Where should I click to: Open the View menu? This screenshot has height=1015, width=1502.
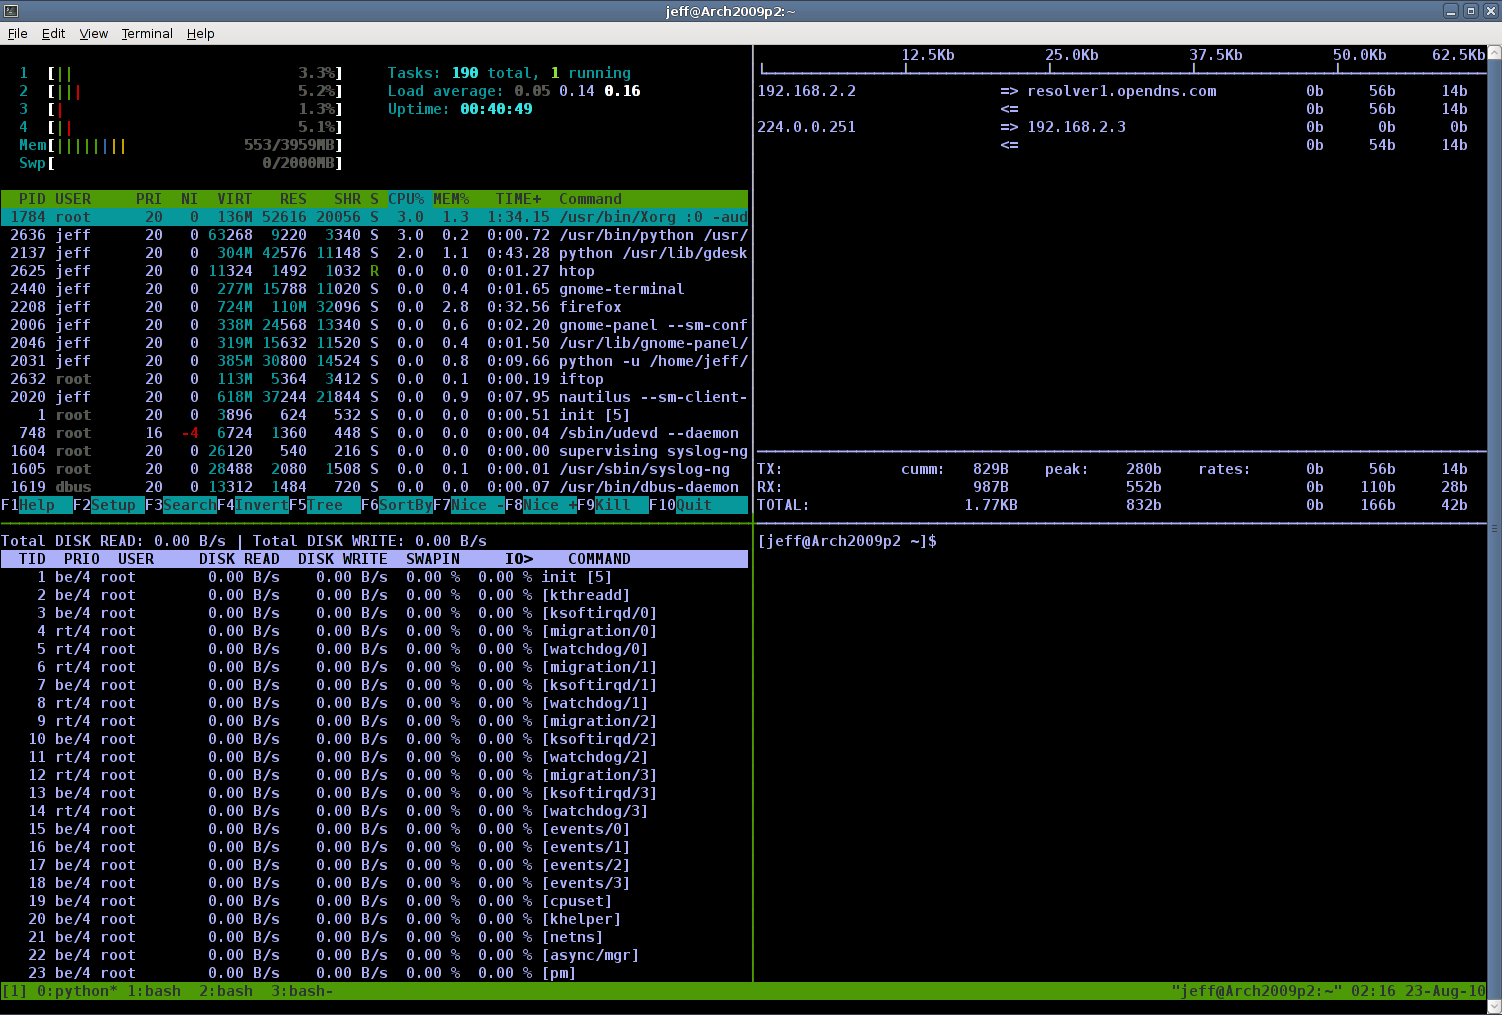pos(93,33)
